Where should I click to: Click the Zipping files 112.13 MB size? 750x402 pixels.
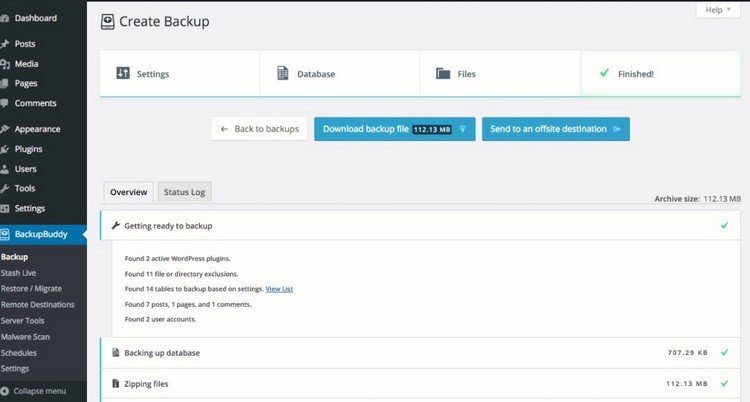point(687,384)
